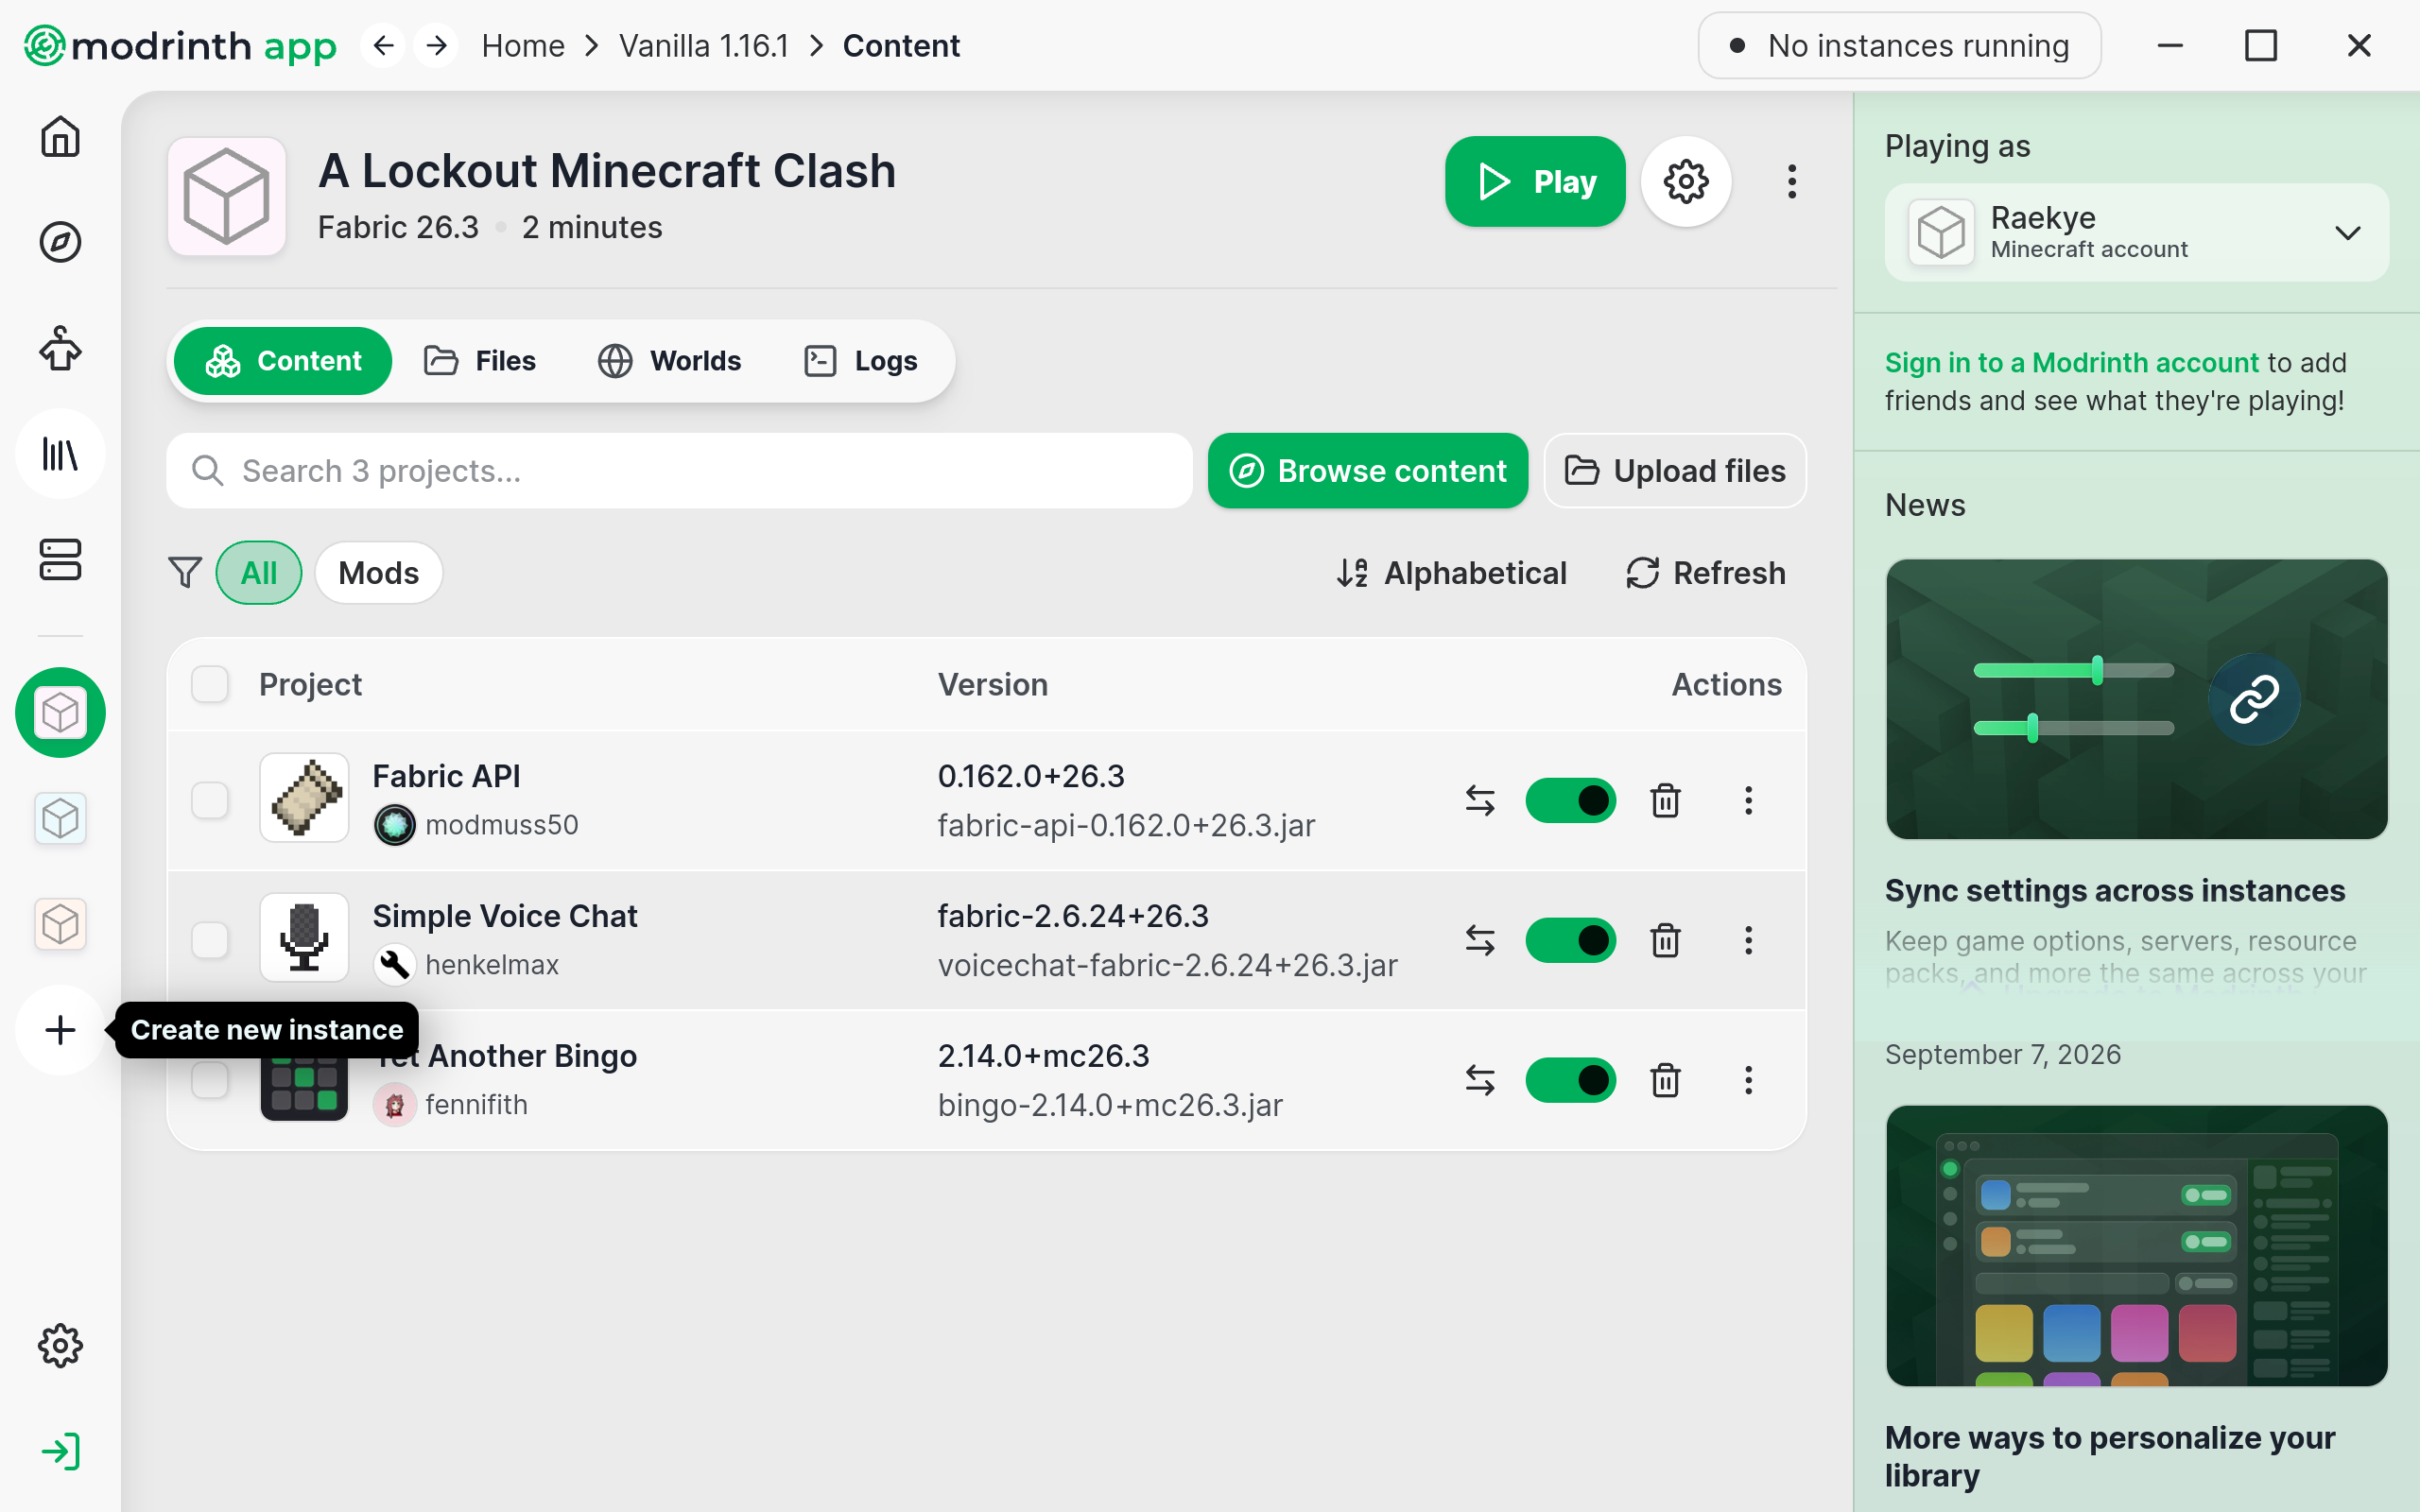Expand the Raekye account dropdown
2420x1512 pixels.
pyautogui.click(x=2137, y=232)
